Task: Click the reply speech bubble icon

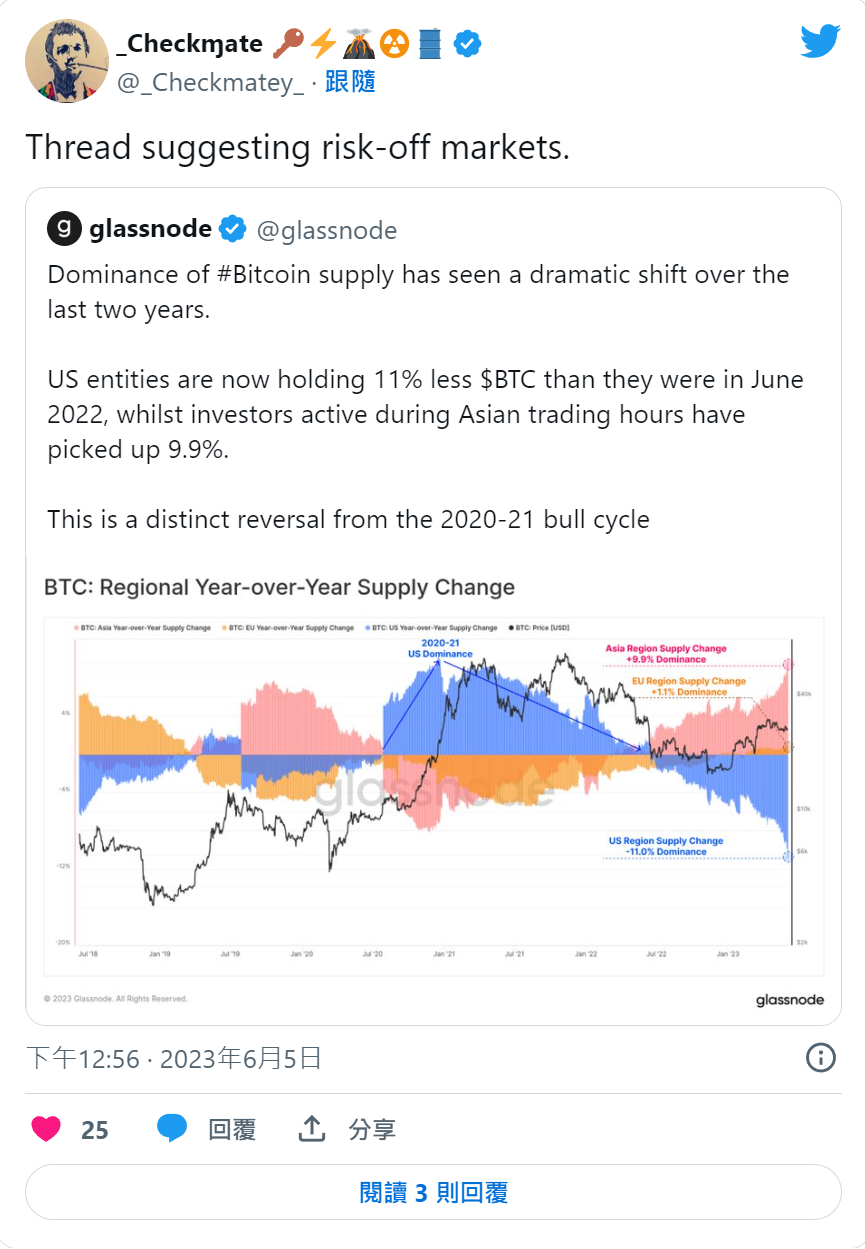Action: [x=172, y=1129]
